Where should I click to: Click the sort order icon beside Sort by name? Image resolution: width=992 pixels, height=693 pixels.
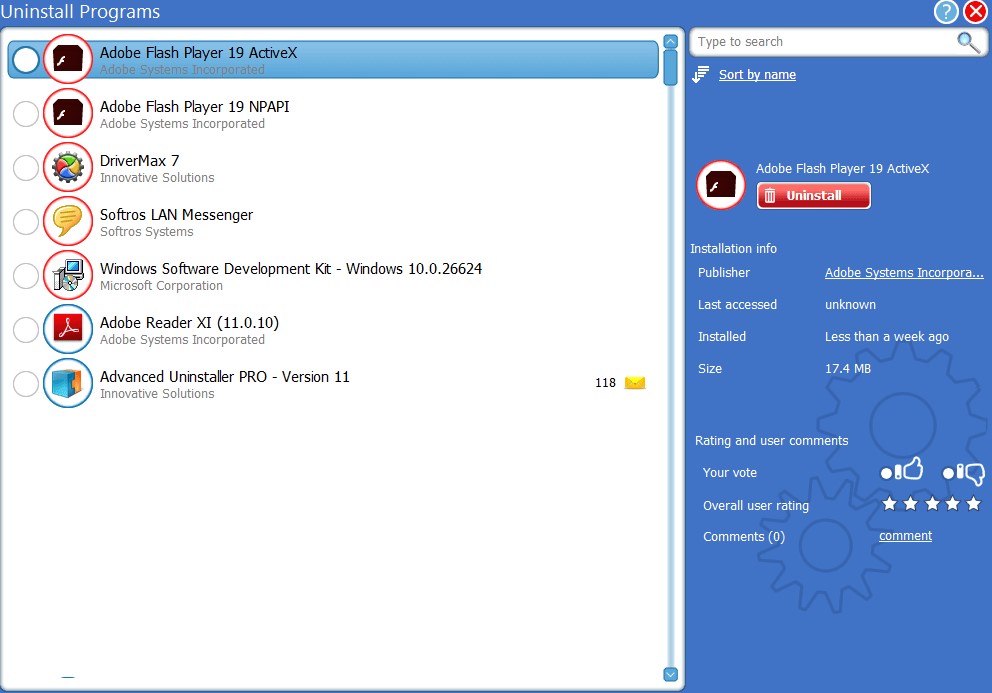tap(700, 75)
